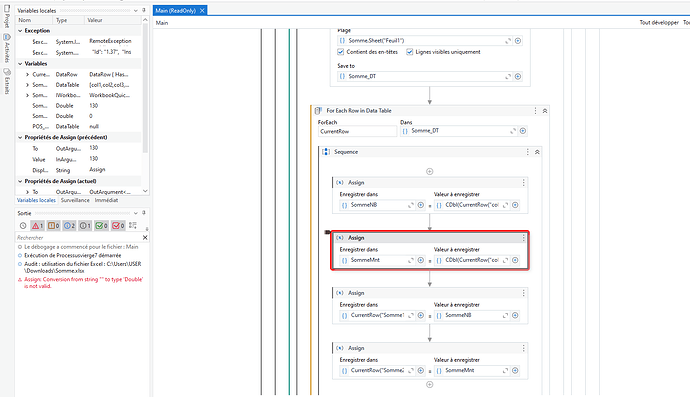
Task: Collapse Propriétés de Assign (précédent) group
Action: [20, 137]
